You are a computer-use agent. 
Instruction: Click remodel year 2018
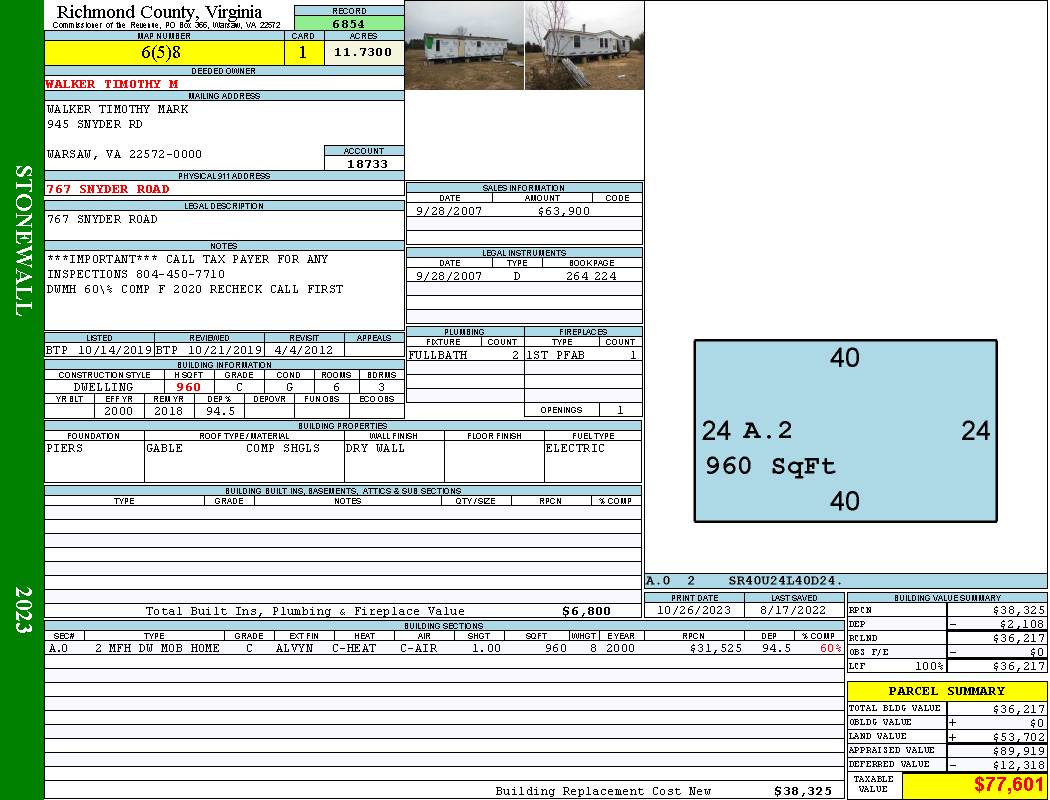169,411
